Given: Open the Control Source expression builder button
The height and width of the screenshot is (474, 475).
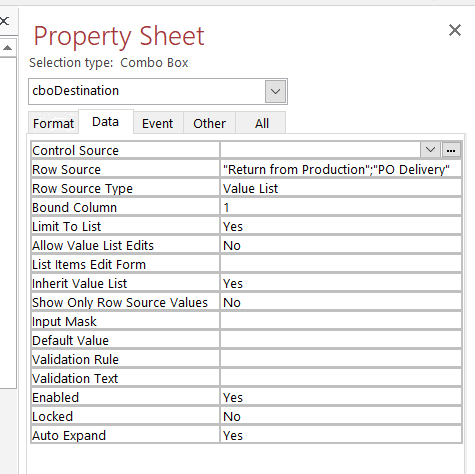Looking at the screenshot, I should (451, 150).
